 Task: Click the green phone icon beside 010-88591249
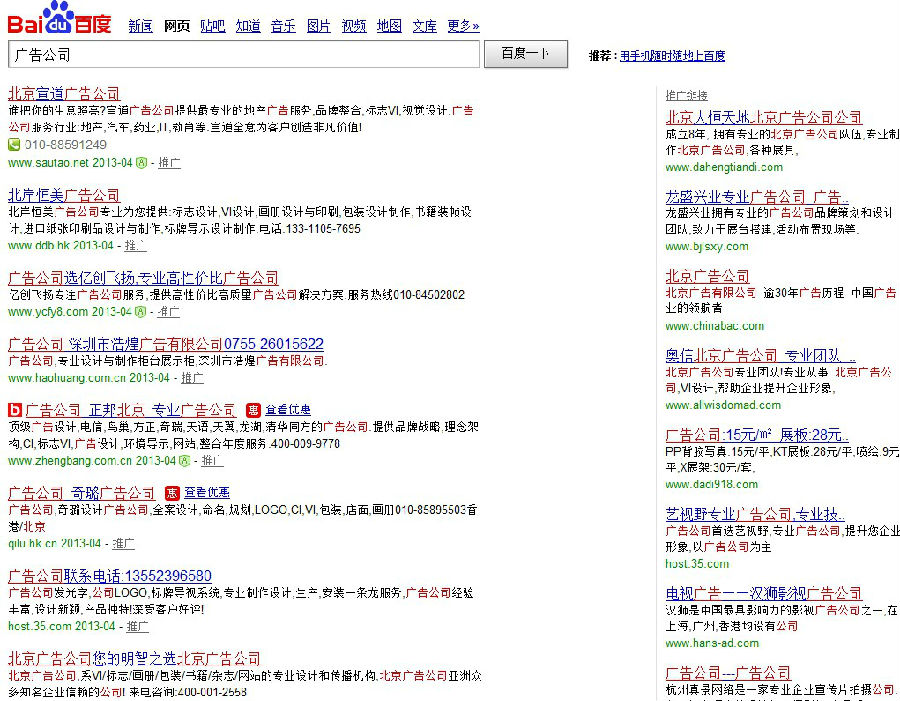(14, 145)
